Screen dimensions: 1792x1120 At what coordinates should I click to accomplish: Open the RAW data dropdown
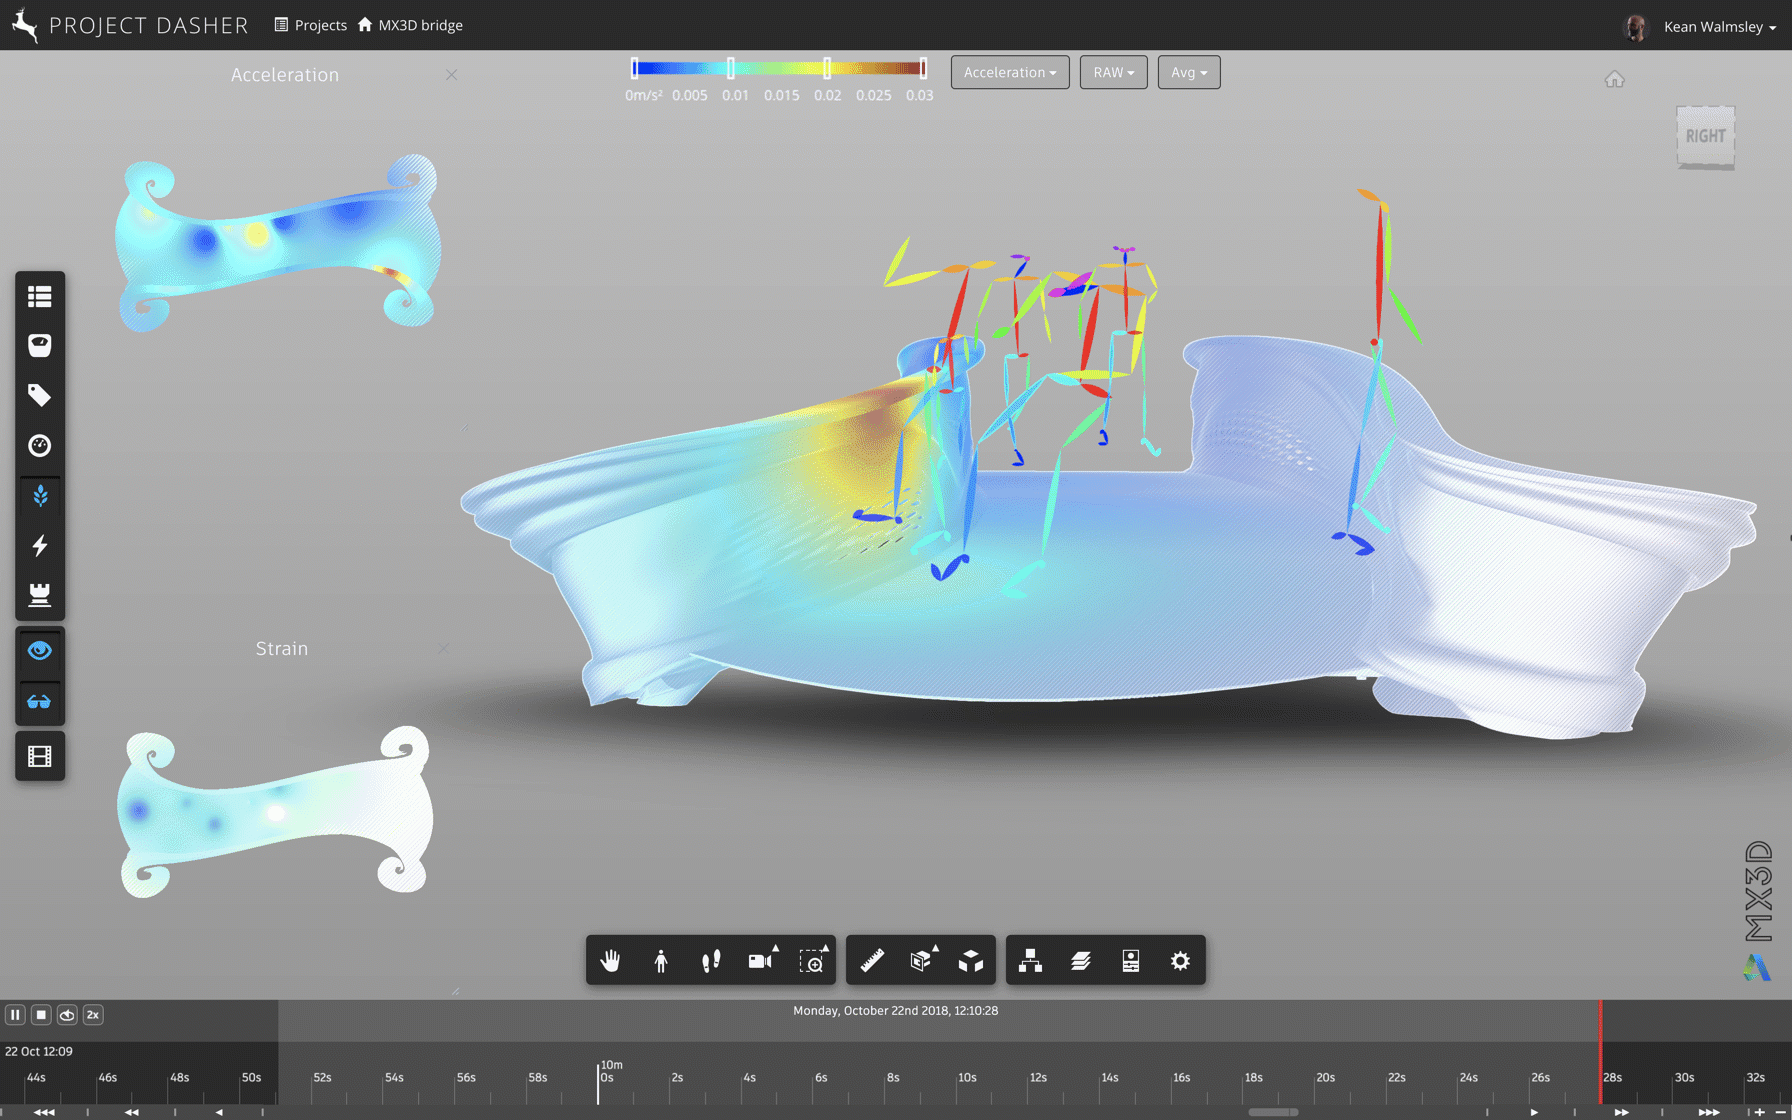coord(1113,72)
